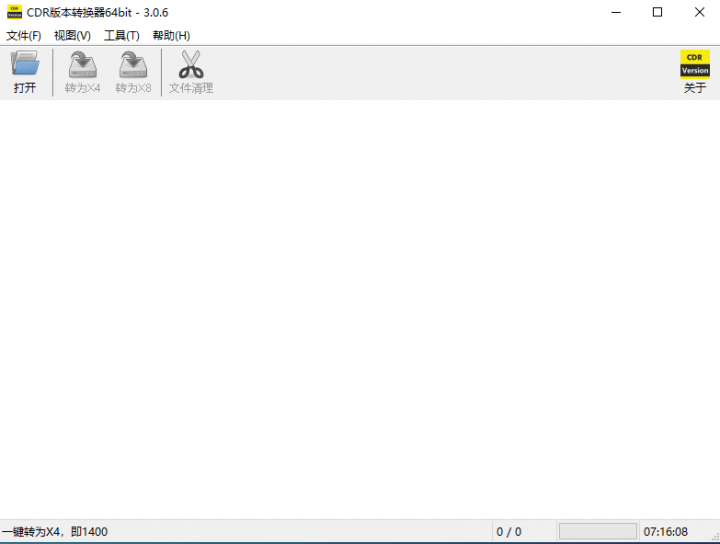Click the 0 / 0 file counter
The height and width of the screenshot is (544, 720).
tap(509, 532)
